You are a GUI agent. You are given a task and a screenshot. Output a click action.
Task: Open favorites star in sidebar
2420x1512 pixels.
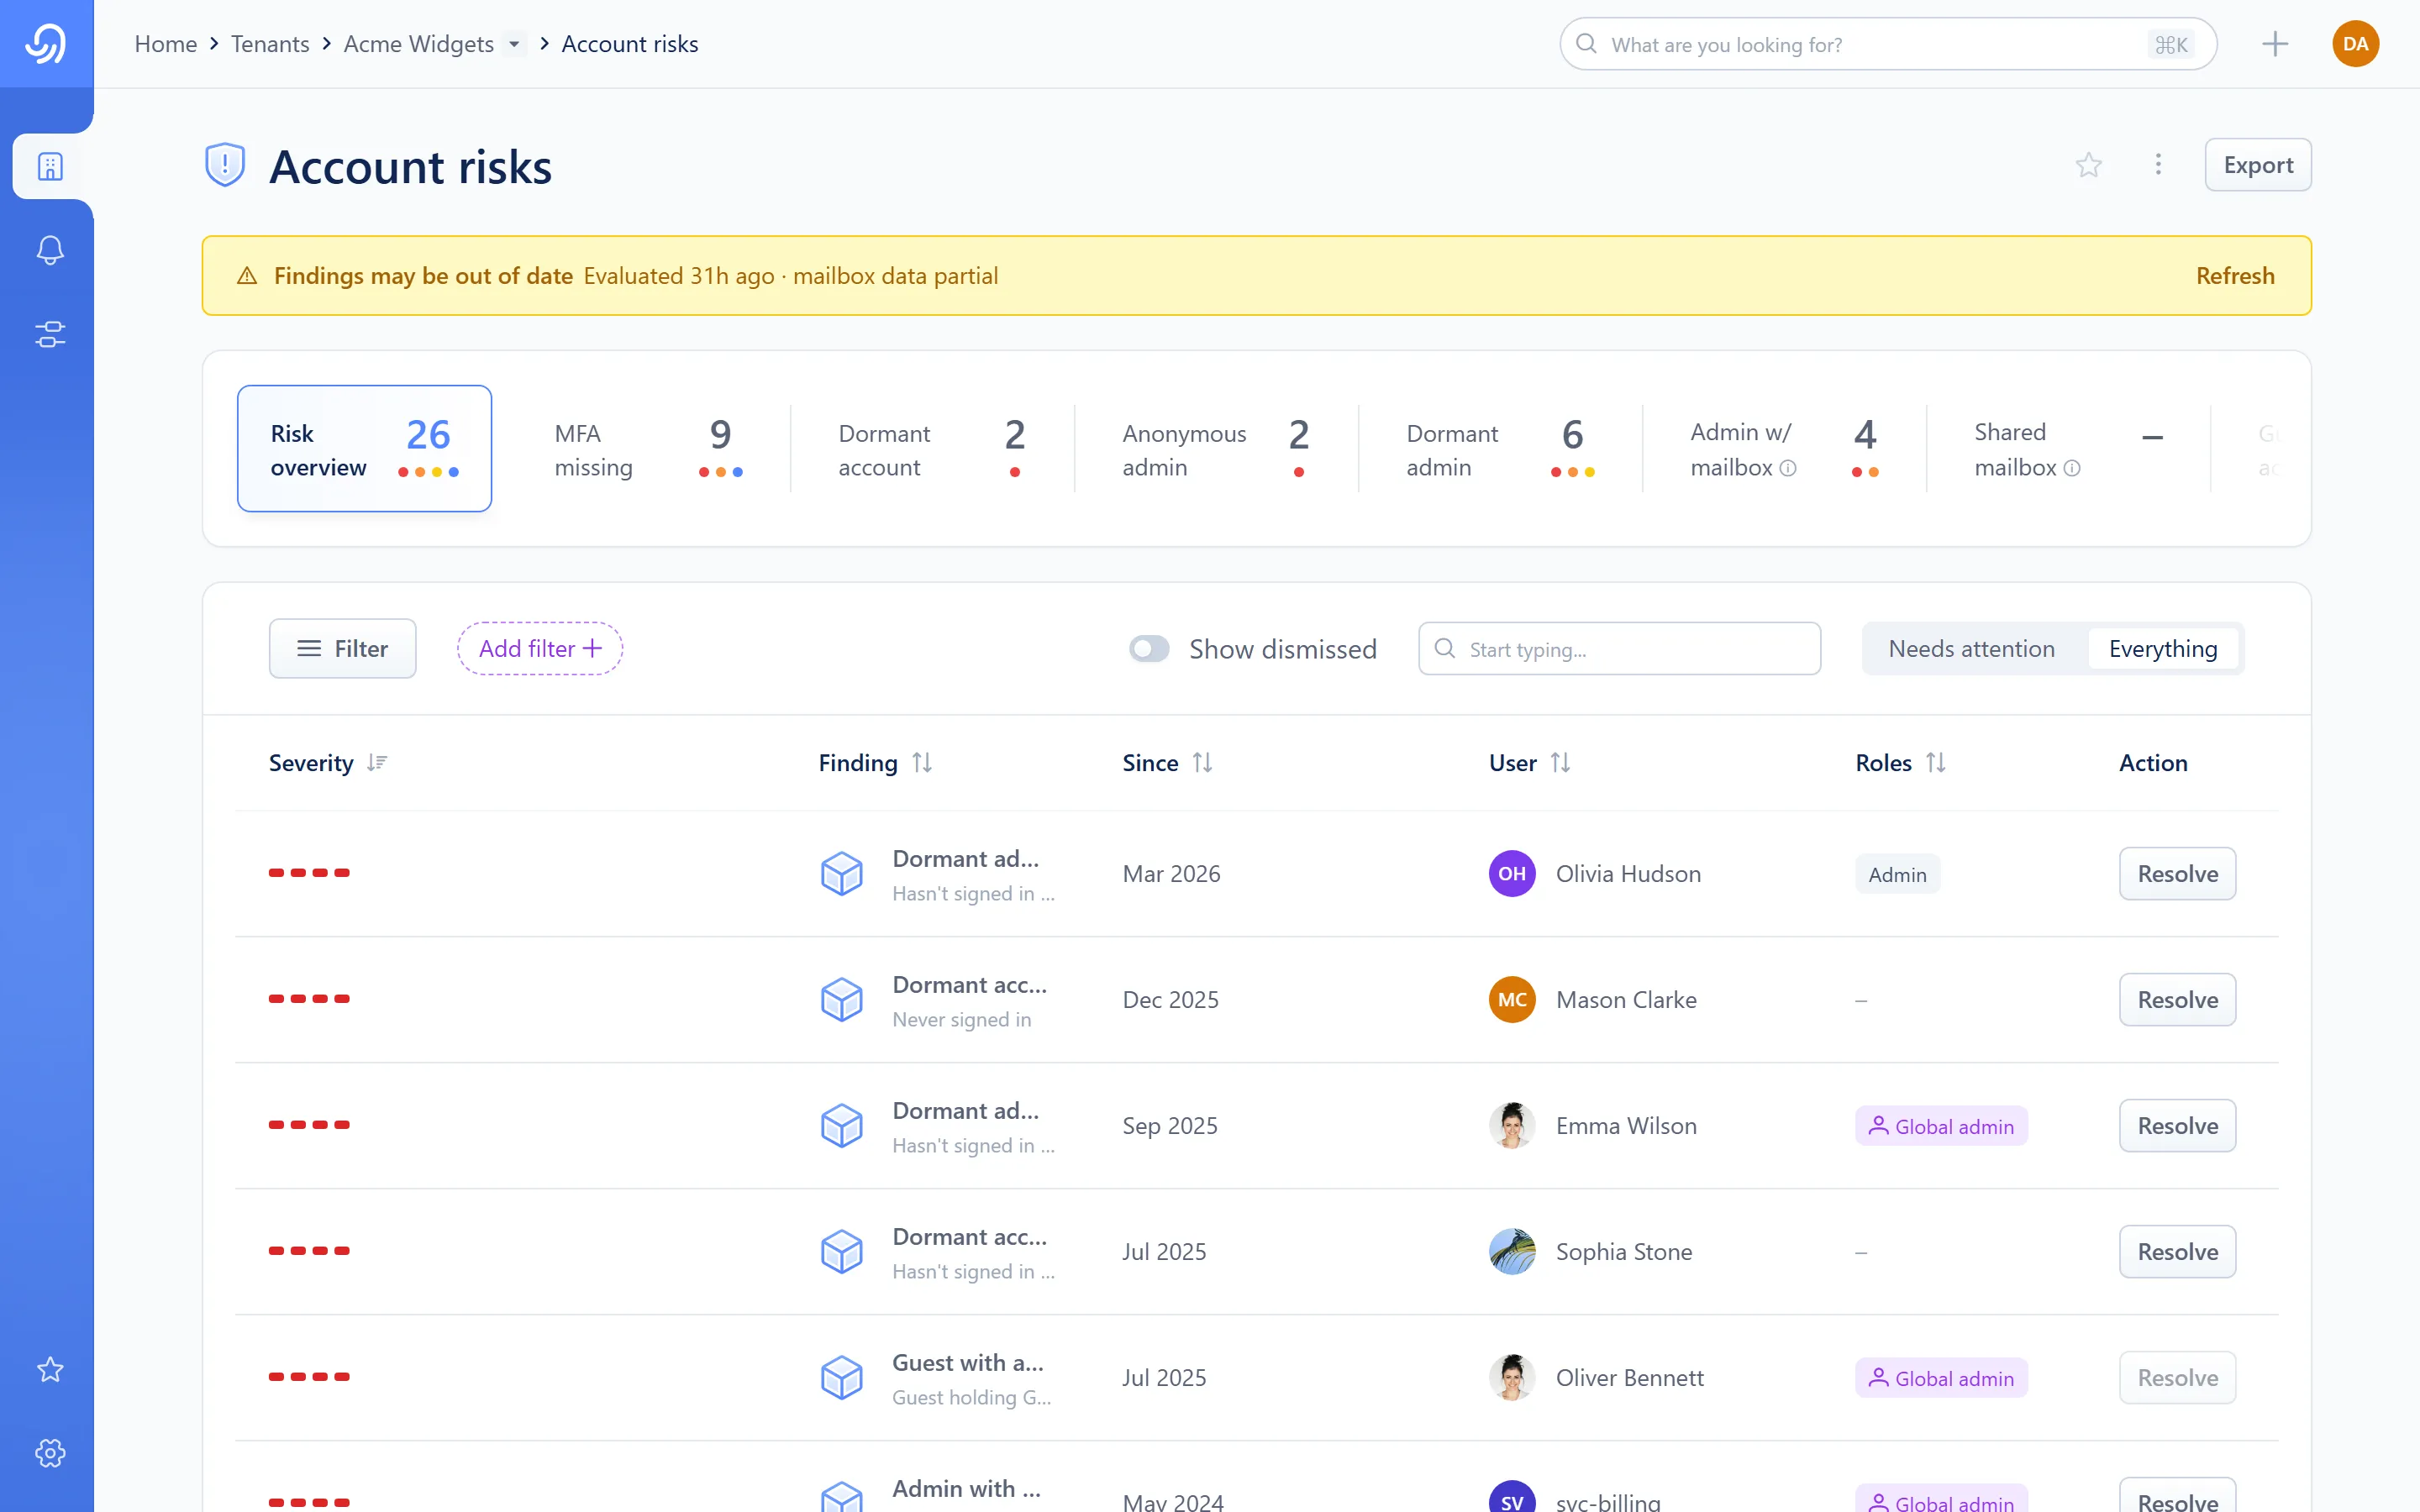coord(50,1369)
